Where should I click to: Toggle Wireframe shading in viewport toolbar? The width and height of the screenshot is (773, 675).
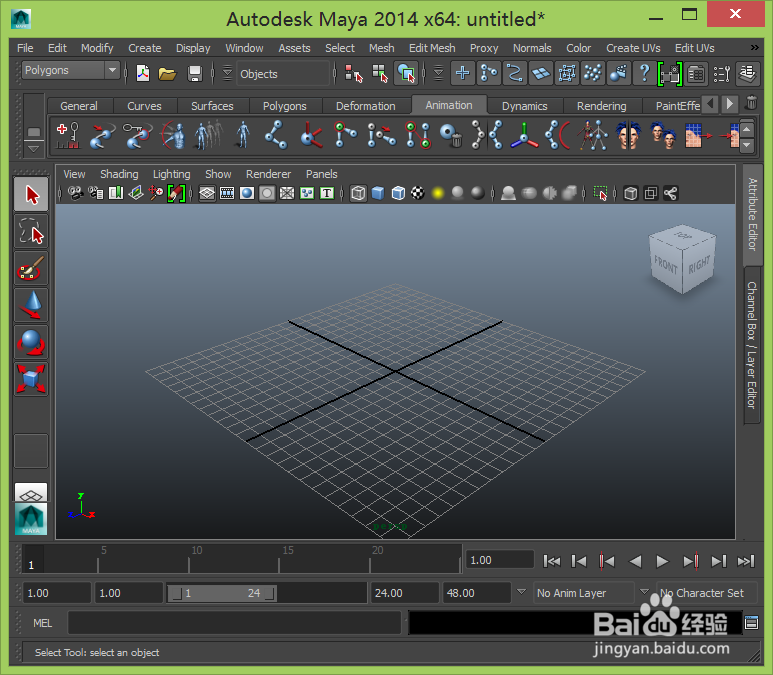[358, 193]
